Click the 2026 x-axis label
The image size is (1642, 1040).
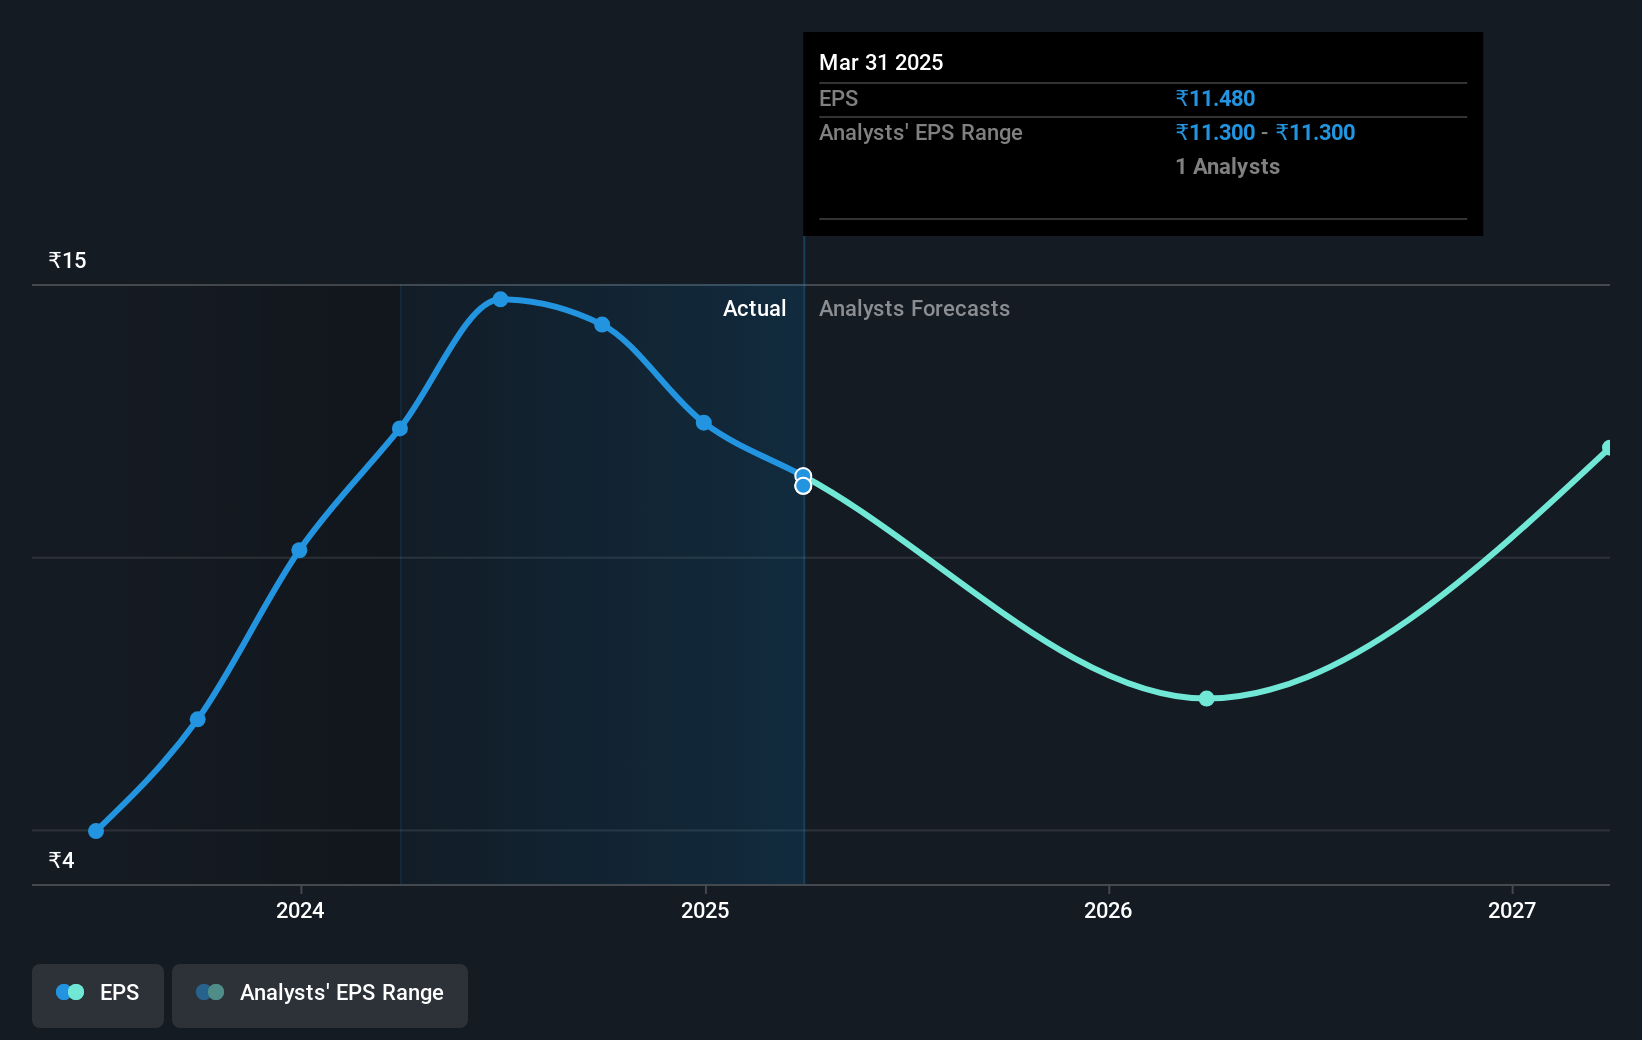[x=1108, y=910]
